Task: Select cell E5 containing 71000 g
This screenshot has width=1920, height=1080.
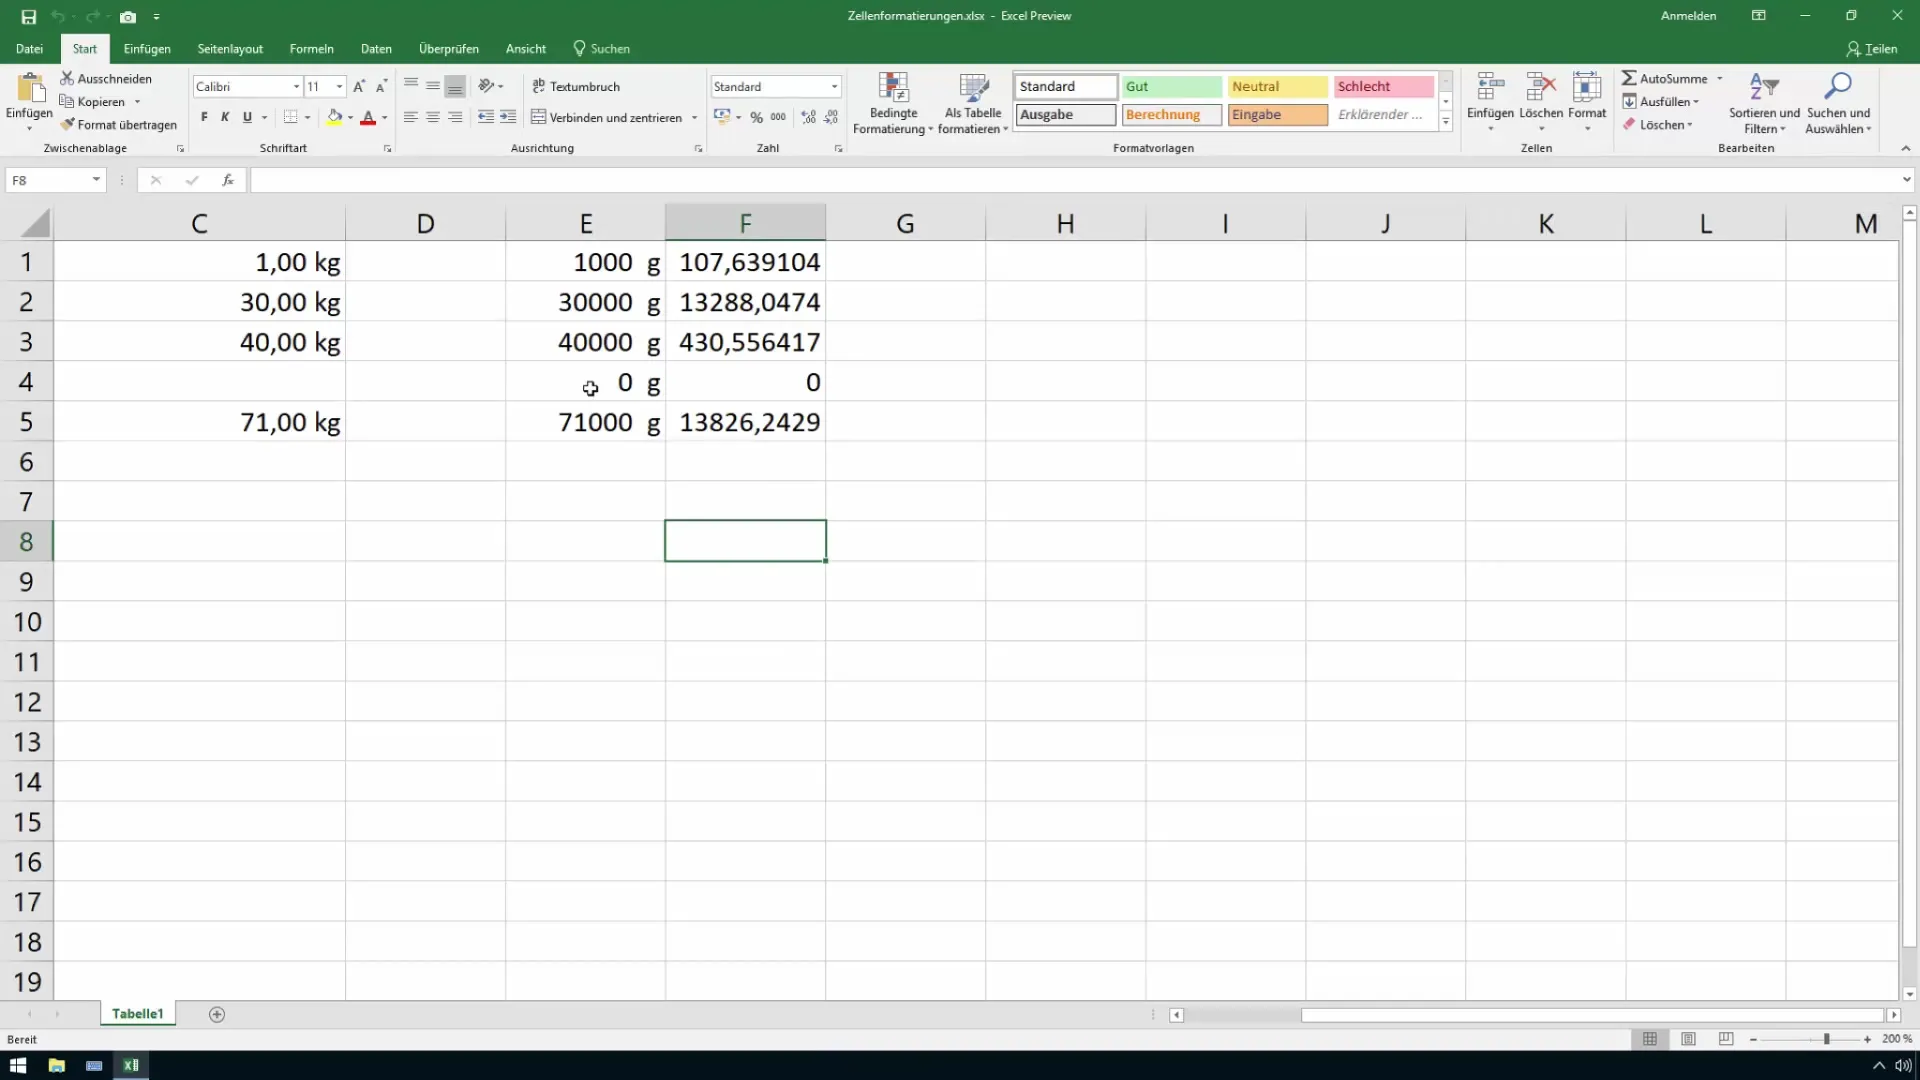Action: click(x=585, y=422)
